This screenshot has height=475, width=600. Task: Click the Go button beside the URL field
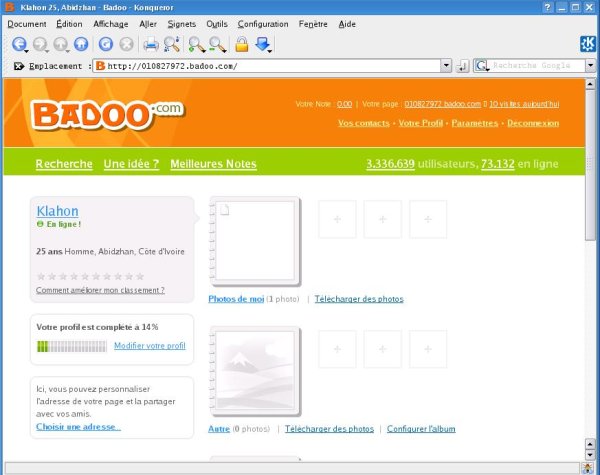click(462, 66)
